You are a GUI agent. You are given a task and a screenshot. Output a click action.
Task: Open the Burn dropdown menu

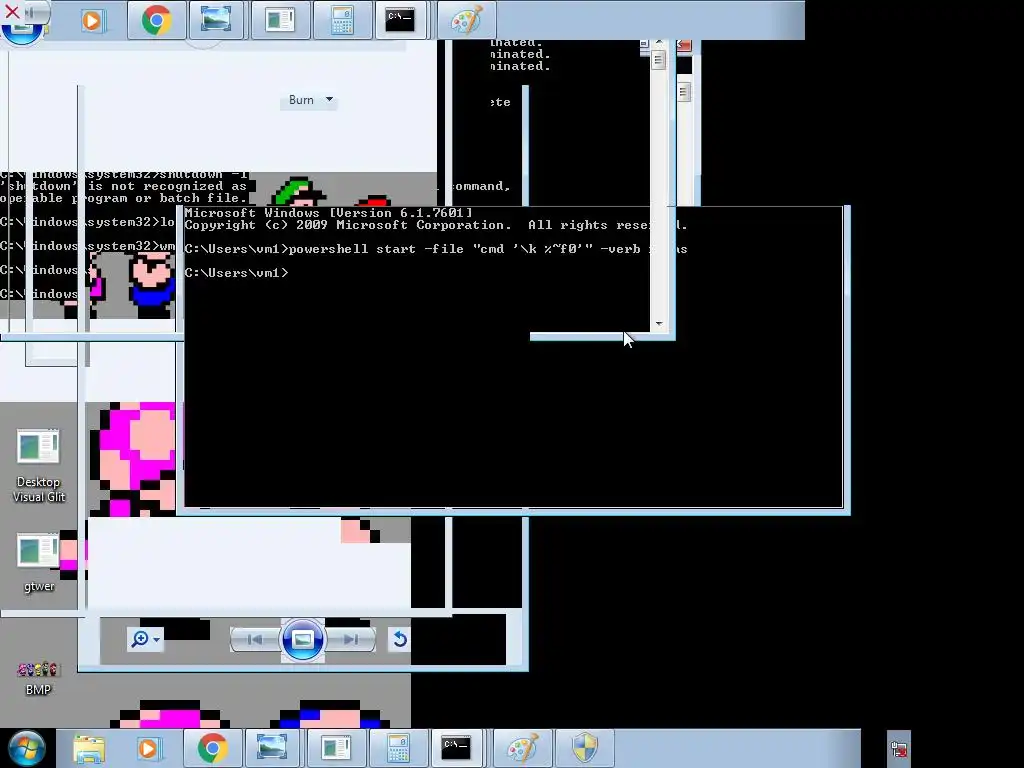click(310, 100)
